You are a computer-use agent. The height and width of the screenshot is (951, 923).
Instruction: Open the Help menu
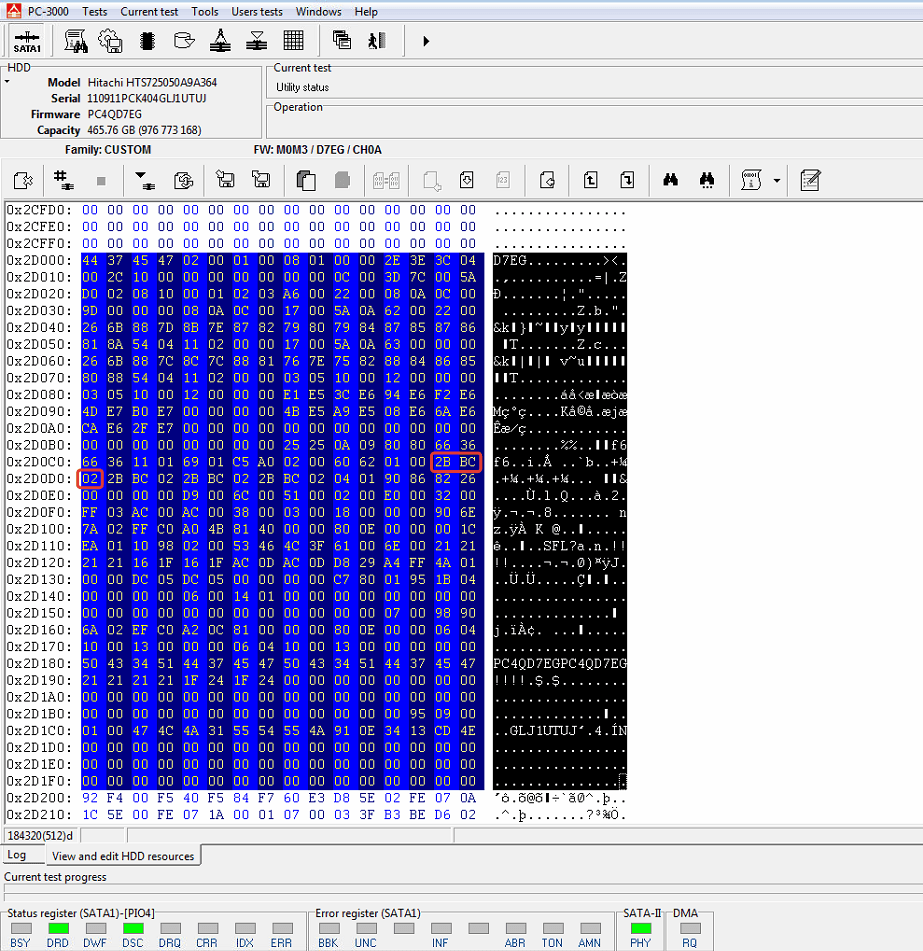coord(366,12)
